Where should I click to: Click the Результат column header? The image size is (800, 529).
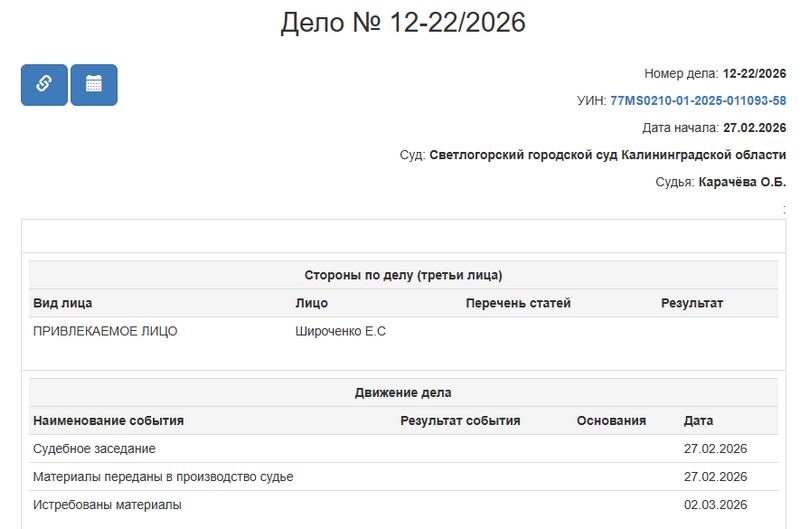click(691, 303)
